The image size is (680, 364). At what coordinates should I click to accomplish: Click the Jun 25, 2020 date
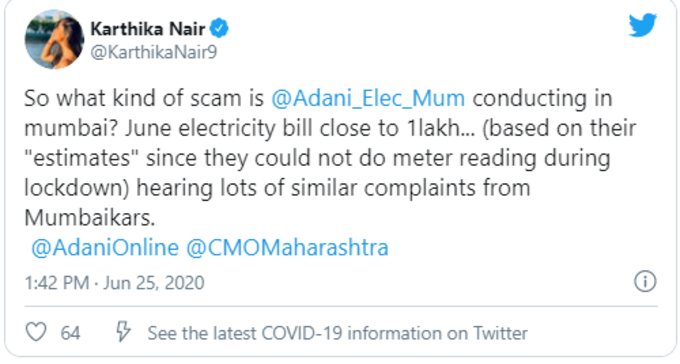click(x=154, y=283)
